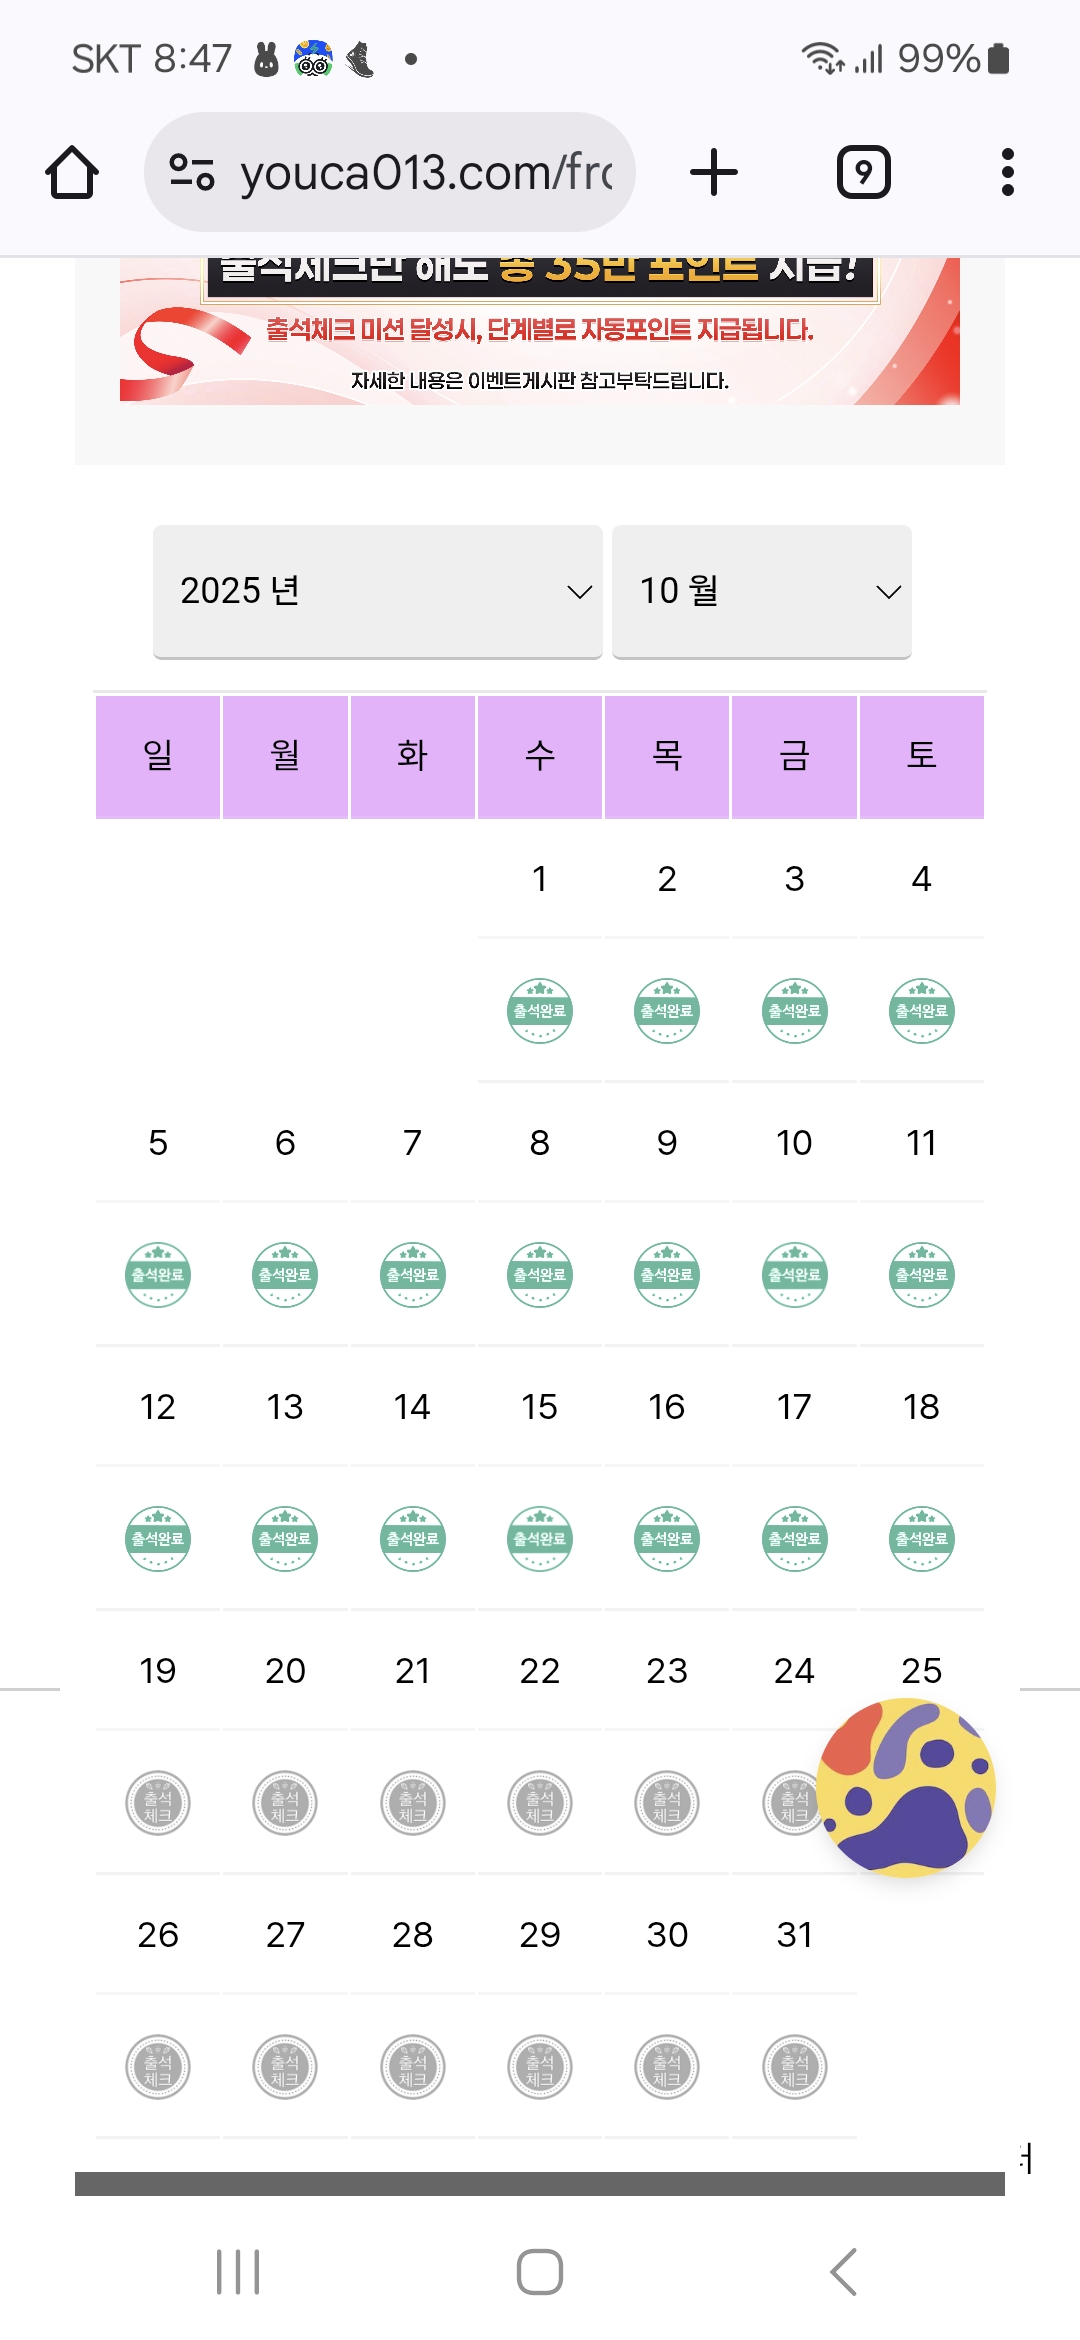The image size is (1080, 2340).
Task: Tap the colorful floating blob button
Action: [x=906, y=1788]
